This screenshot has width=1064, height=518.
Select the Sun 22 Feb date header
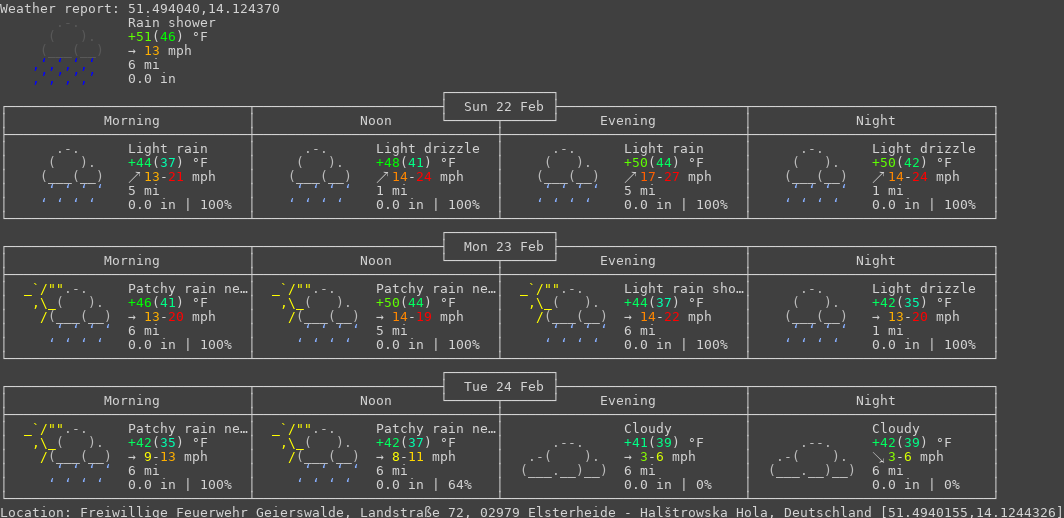[x=500, y=107]
